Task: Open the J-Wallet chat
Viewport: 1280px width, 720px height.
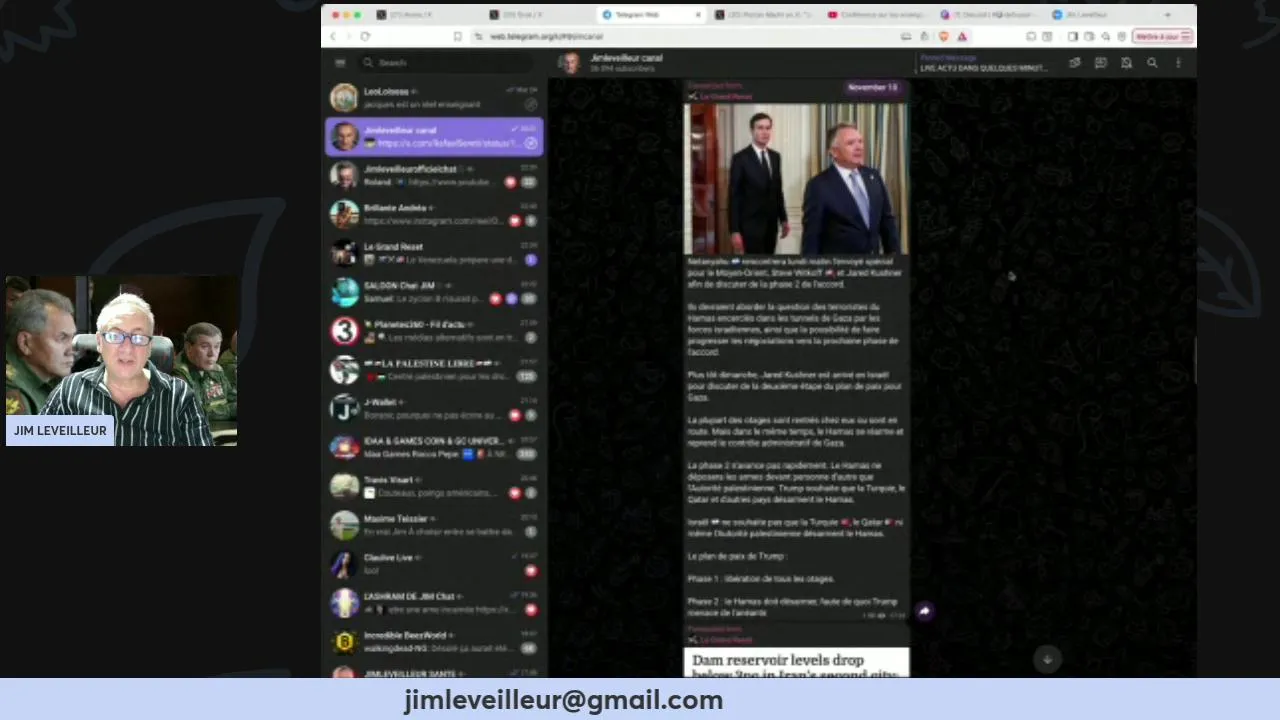Action: (x=434, y=408)
